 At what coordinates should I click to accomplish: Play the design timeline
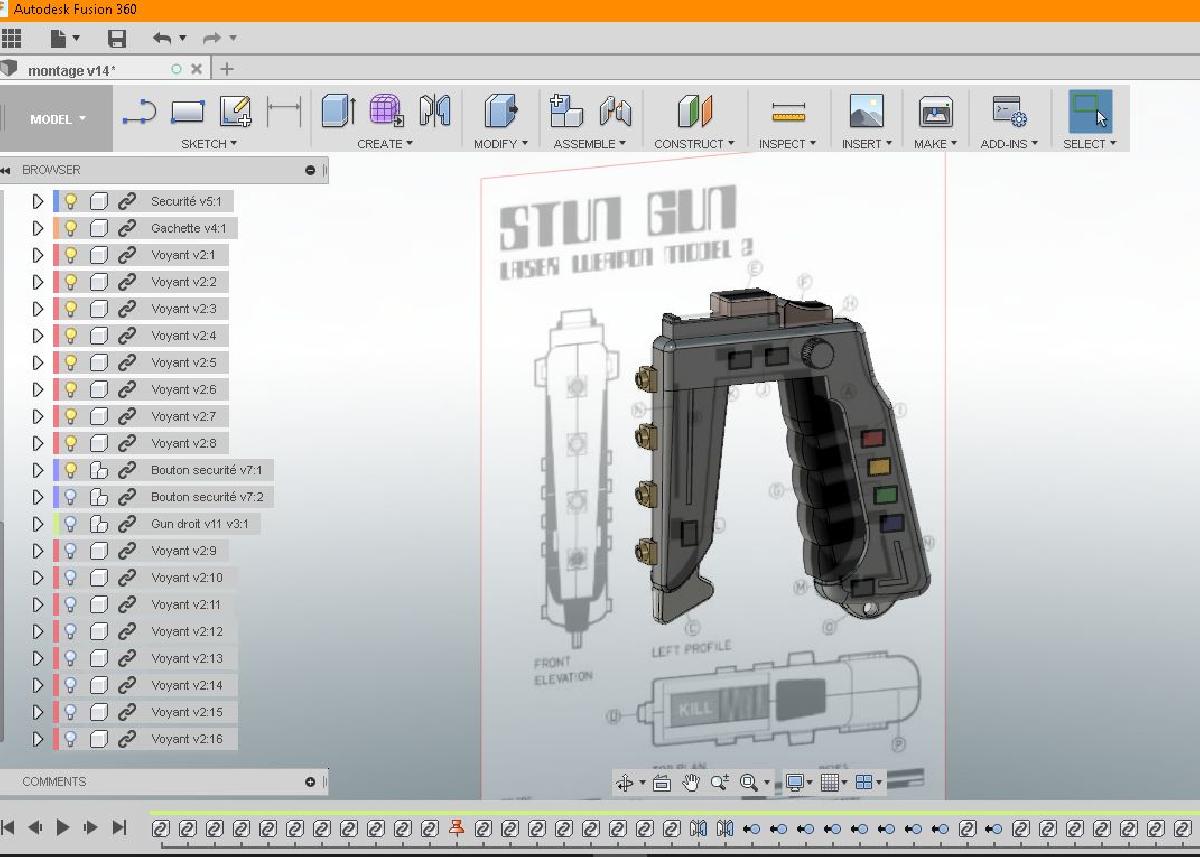coord(63,828)
